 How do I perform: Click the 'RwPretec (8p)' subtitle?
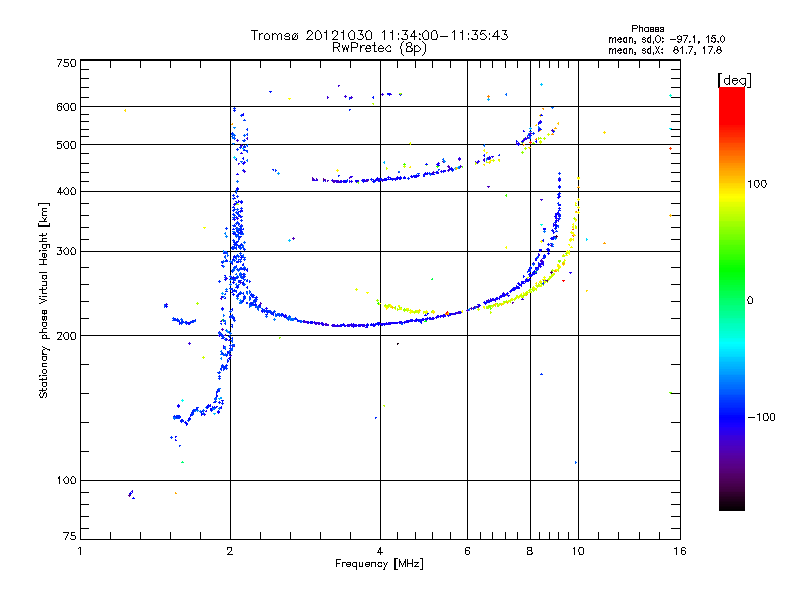[x=379, y=48]
